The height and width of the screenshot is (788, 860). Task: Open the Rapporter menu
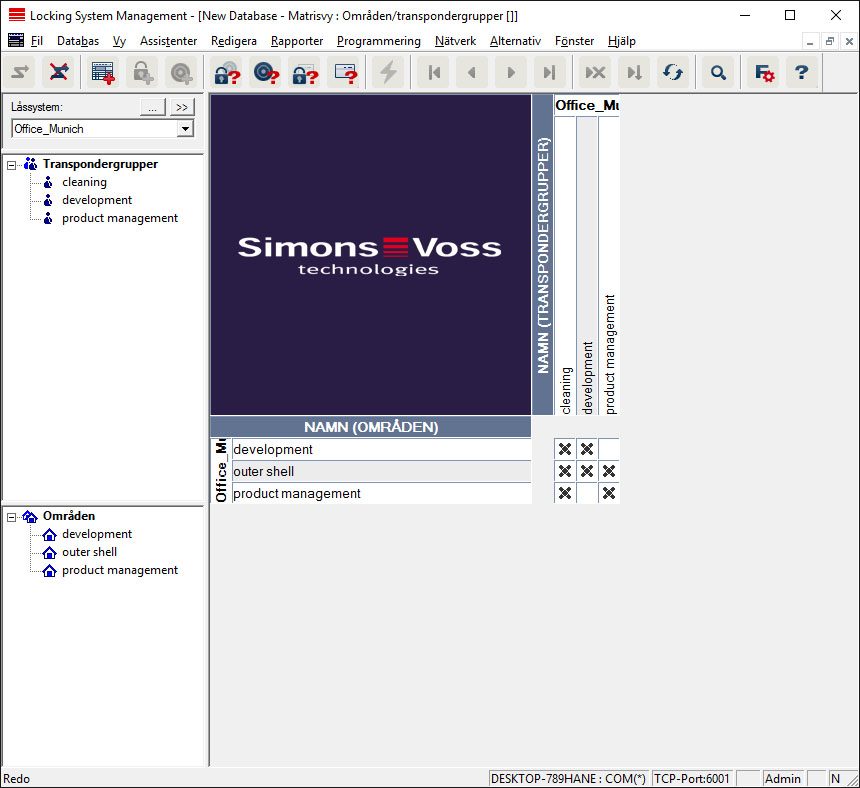point(297,41)
